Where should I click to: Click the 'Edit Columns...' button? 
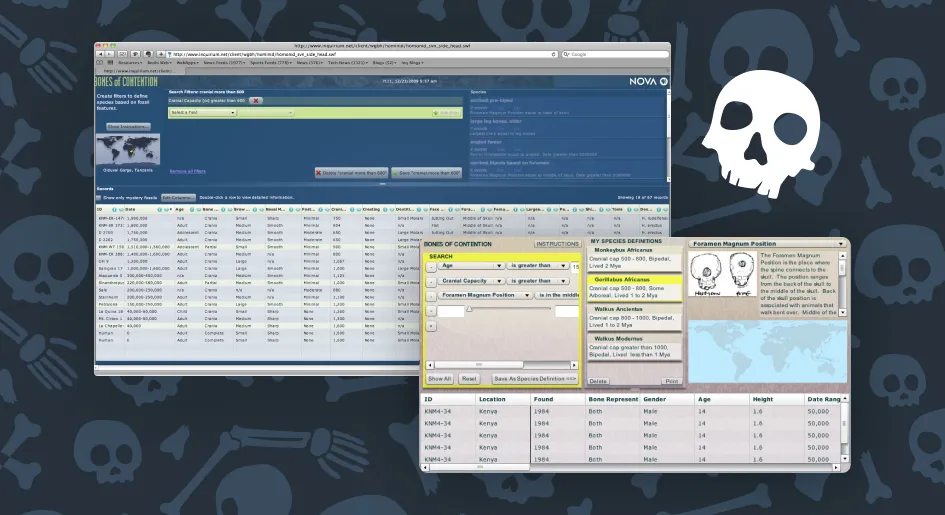click(x=178, y=198)
